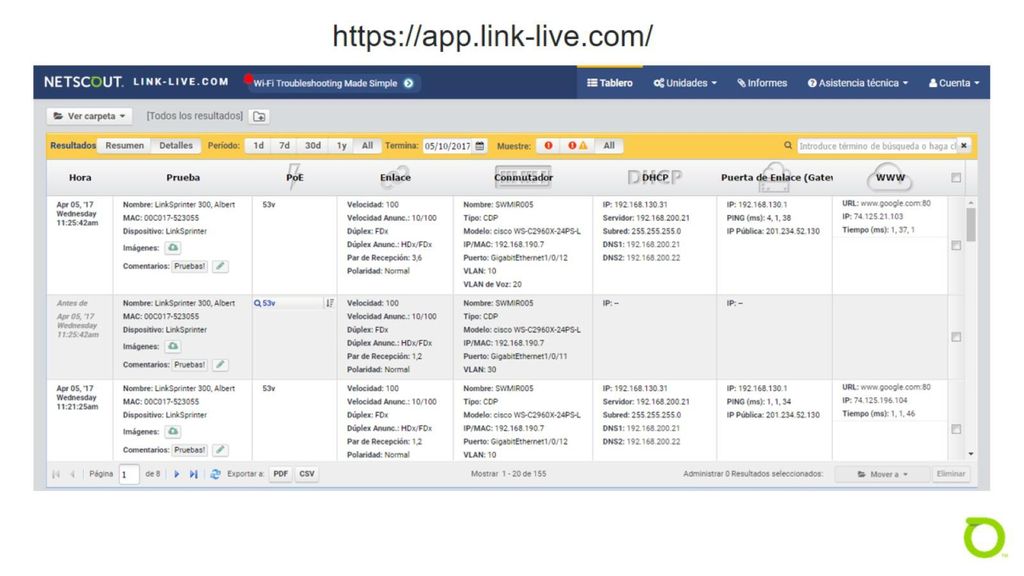
Task: Open the Tablero tab
Action: 610,83
